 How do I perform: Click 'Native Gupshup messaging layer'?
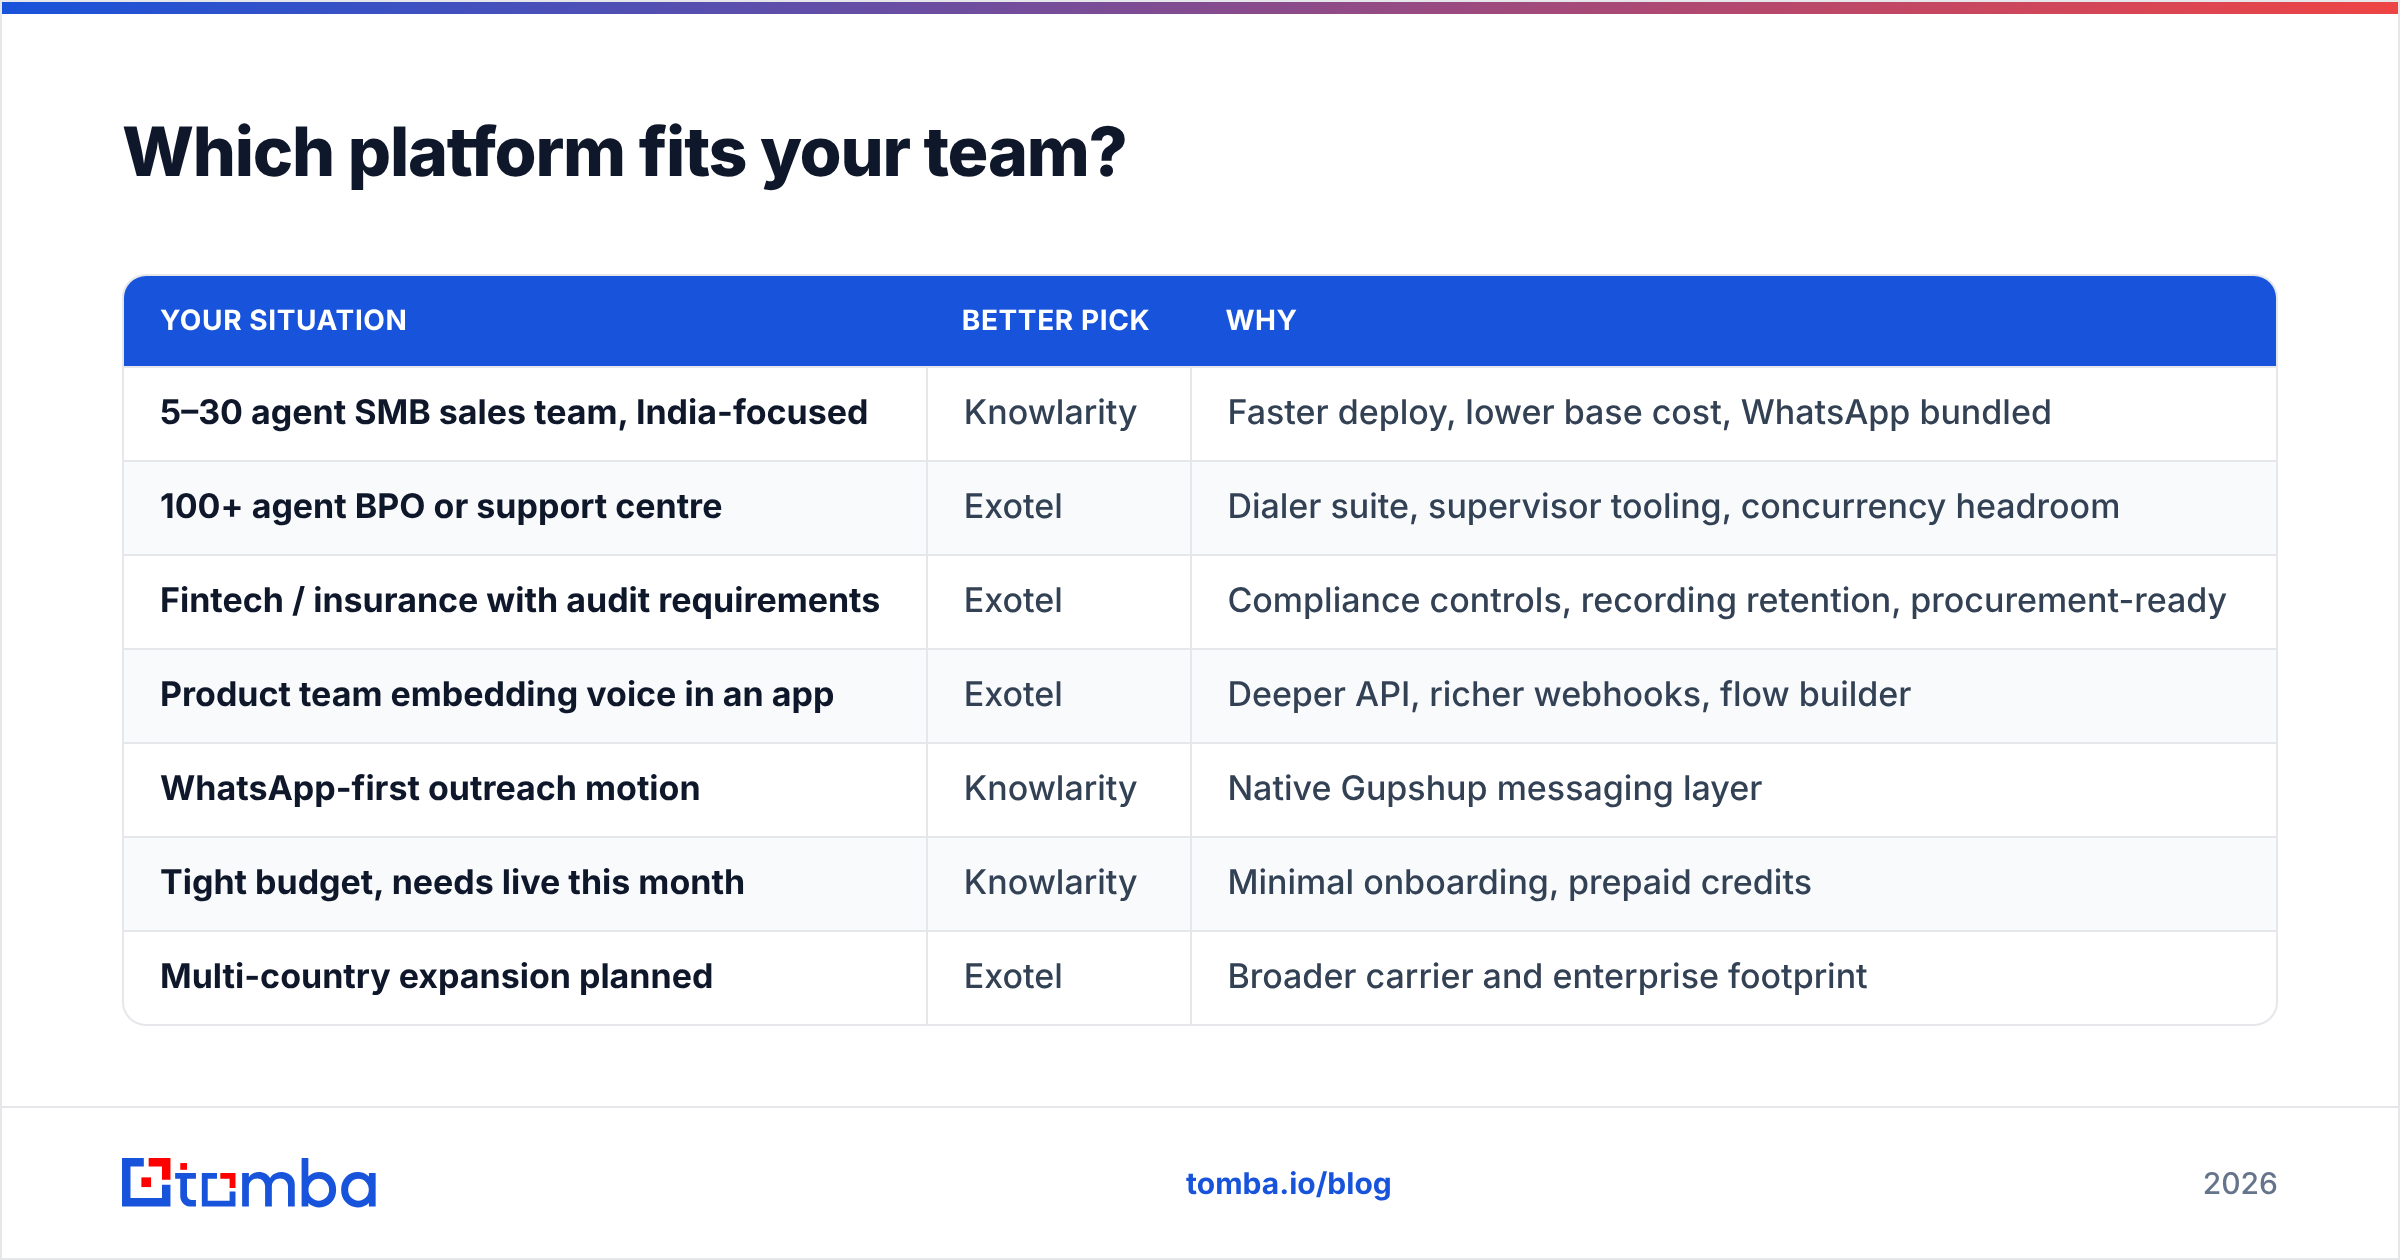coord(1494,788)
